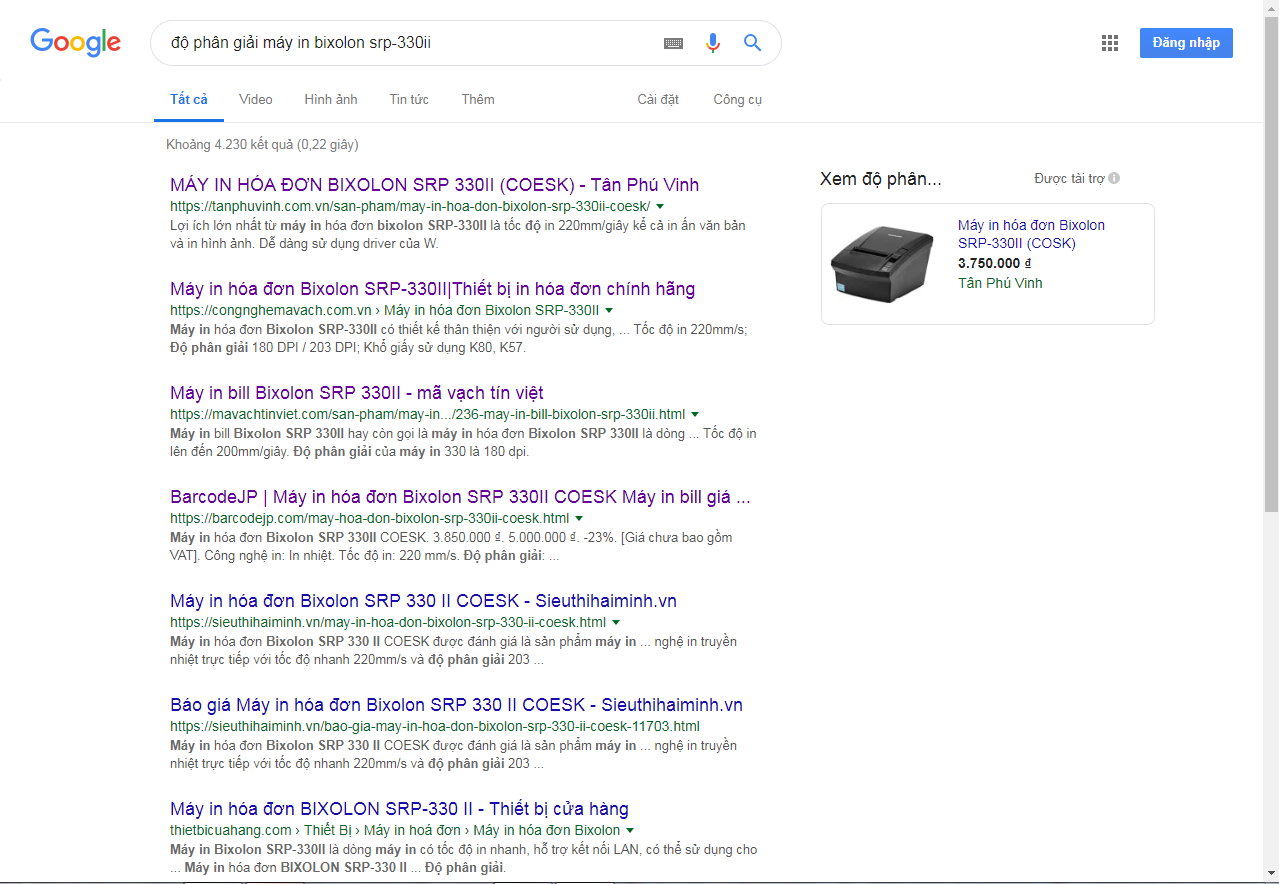
Task: Expand dropdown arrow next to congnghemavach.com.vn URL
Action: click(609, 311)
